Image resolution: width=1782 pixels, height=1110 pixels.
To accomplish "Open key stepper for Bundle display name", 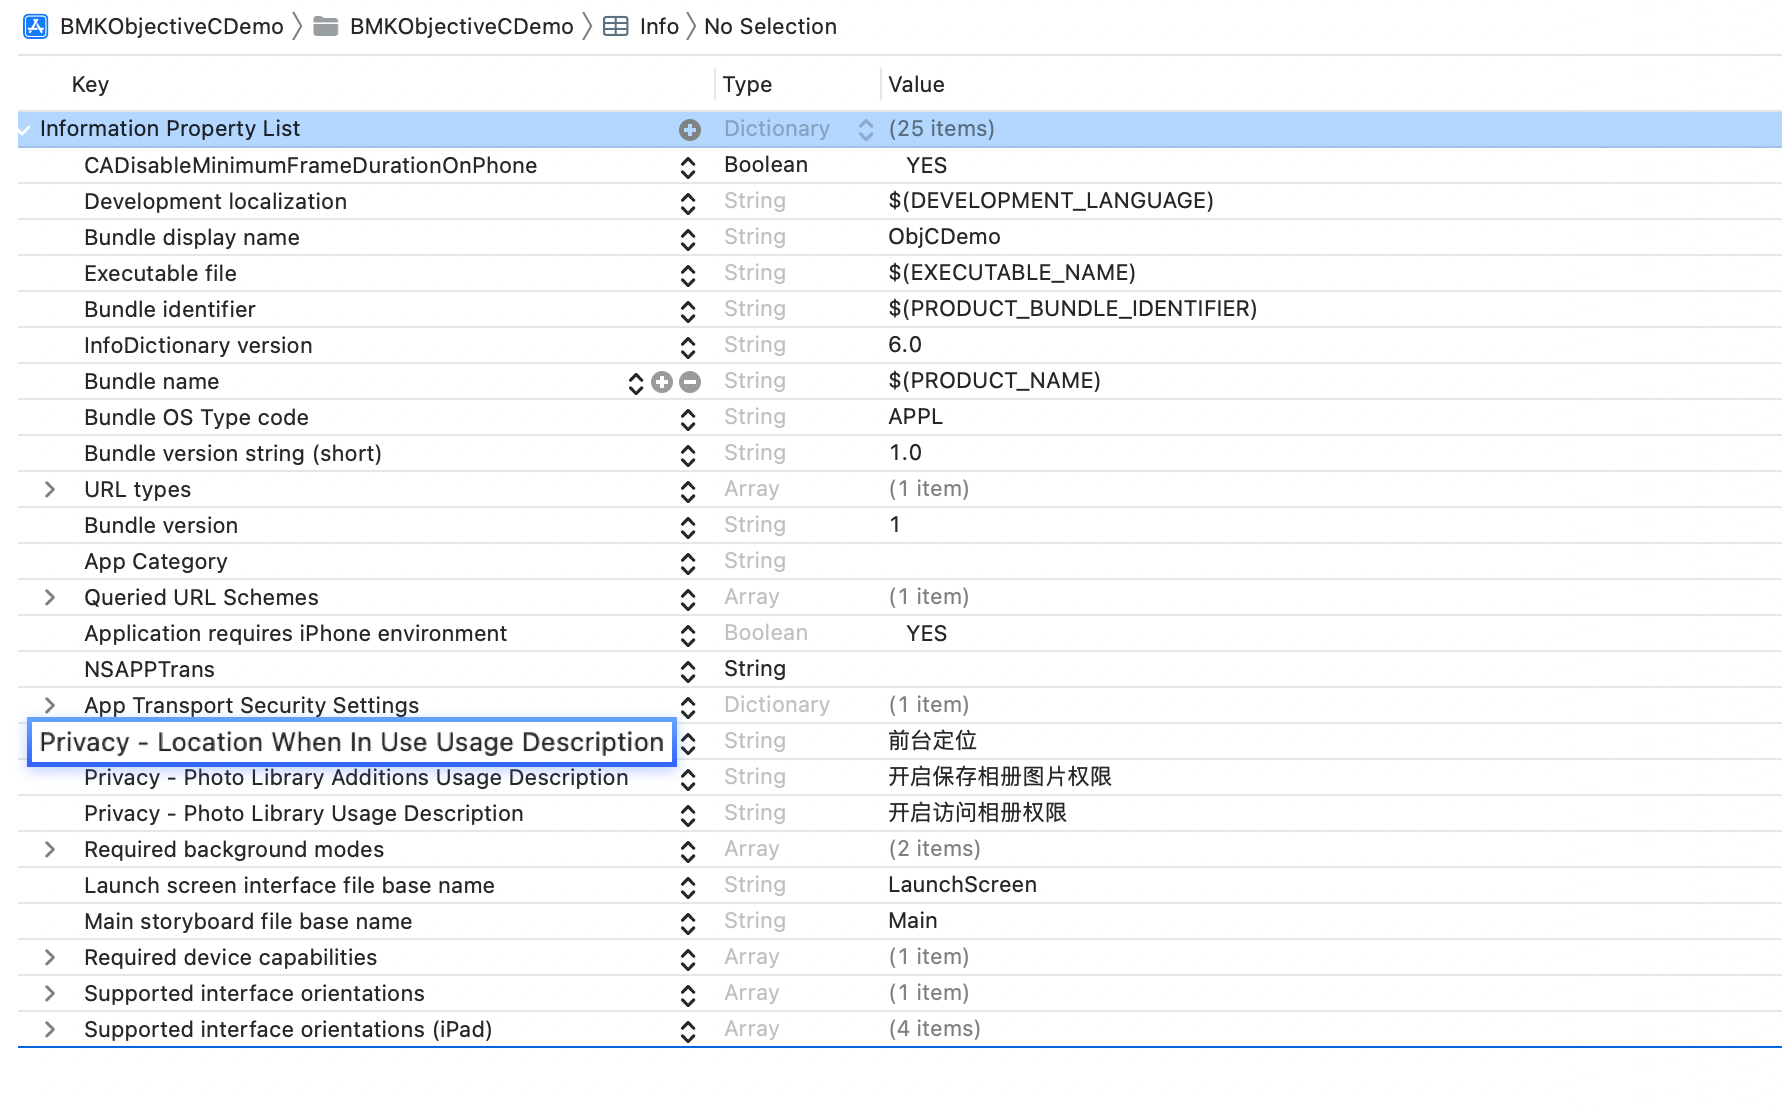I will coord(688,239).
